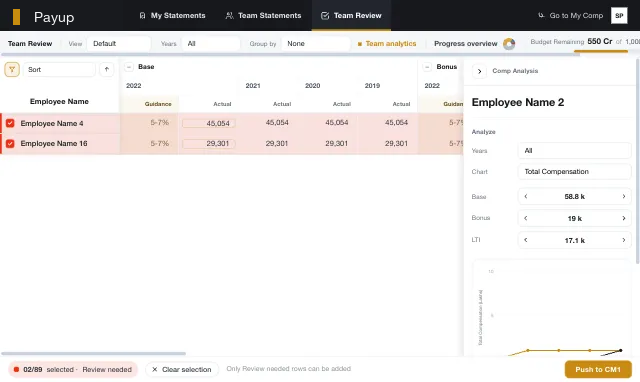Click the 5-7% Base guidance for Employee Name 16
Screen dimensions: 640x382
(x=160, y=143)
